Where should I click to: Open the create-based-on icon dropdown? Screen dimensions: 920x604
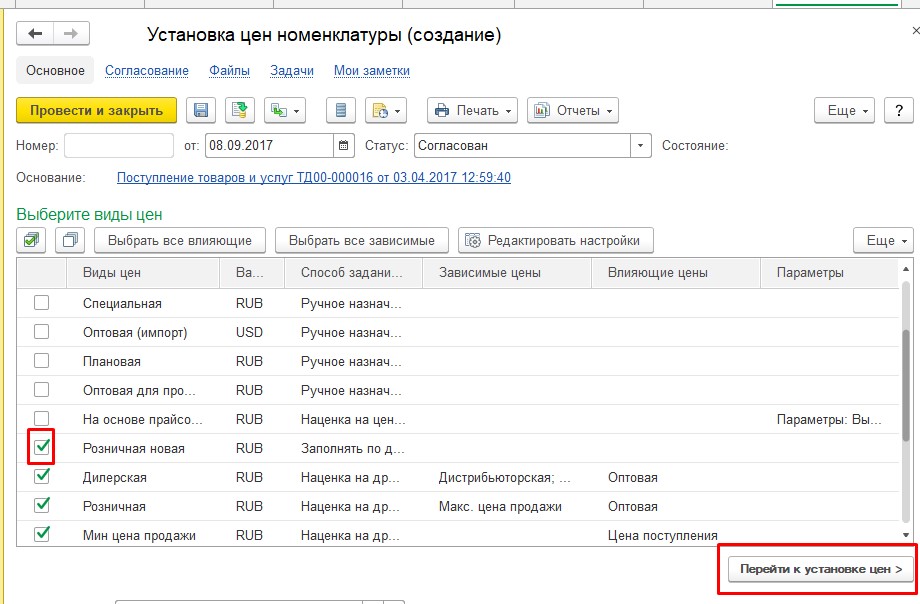[x=285, y=110]
